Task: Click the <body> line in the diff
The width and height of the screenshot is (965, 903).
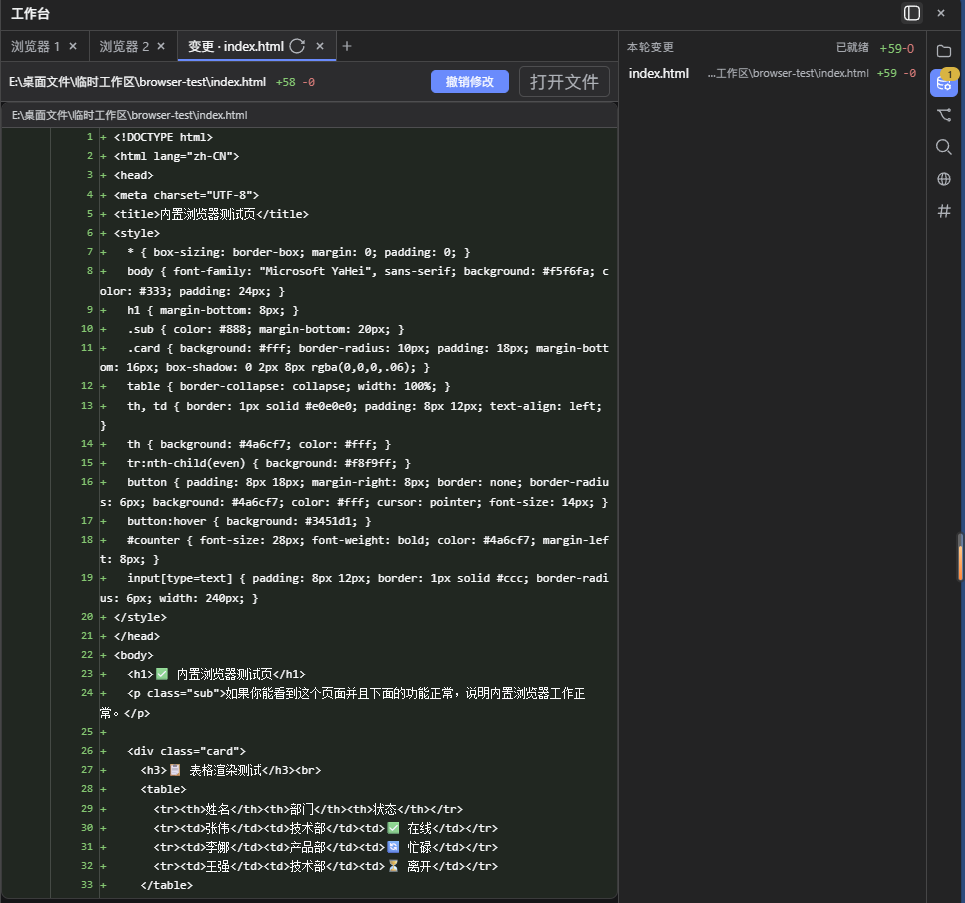Action: click(x=134, y=656)
